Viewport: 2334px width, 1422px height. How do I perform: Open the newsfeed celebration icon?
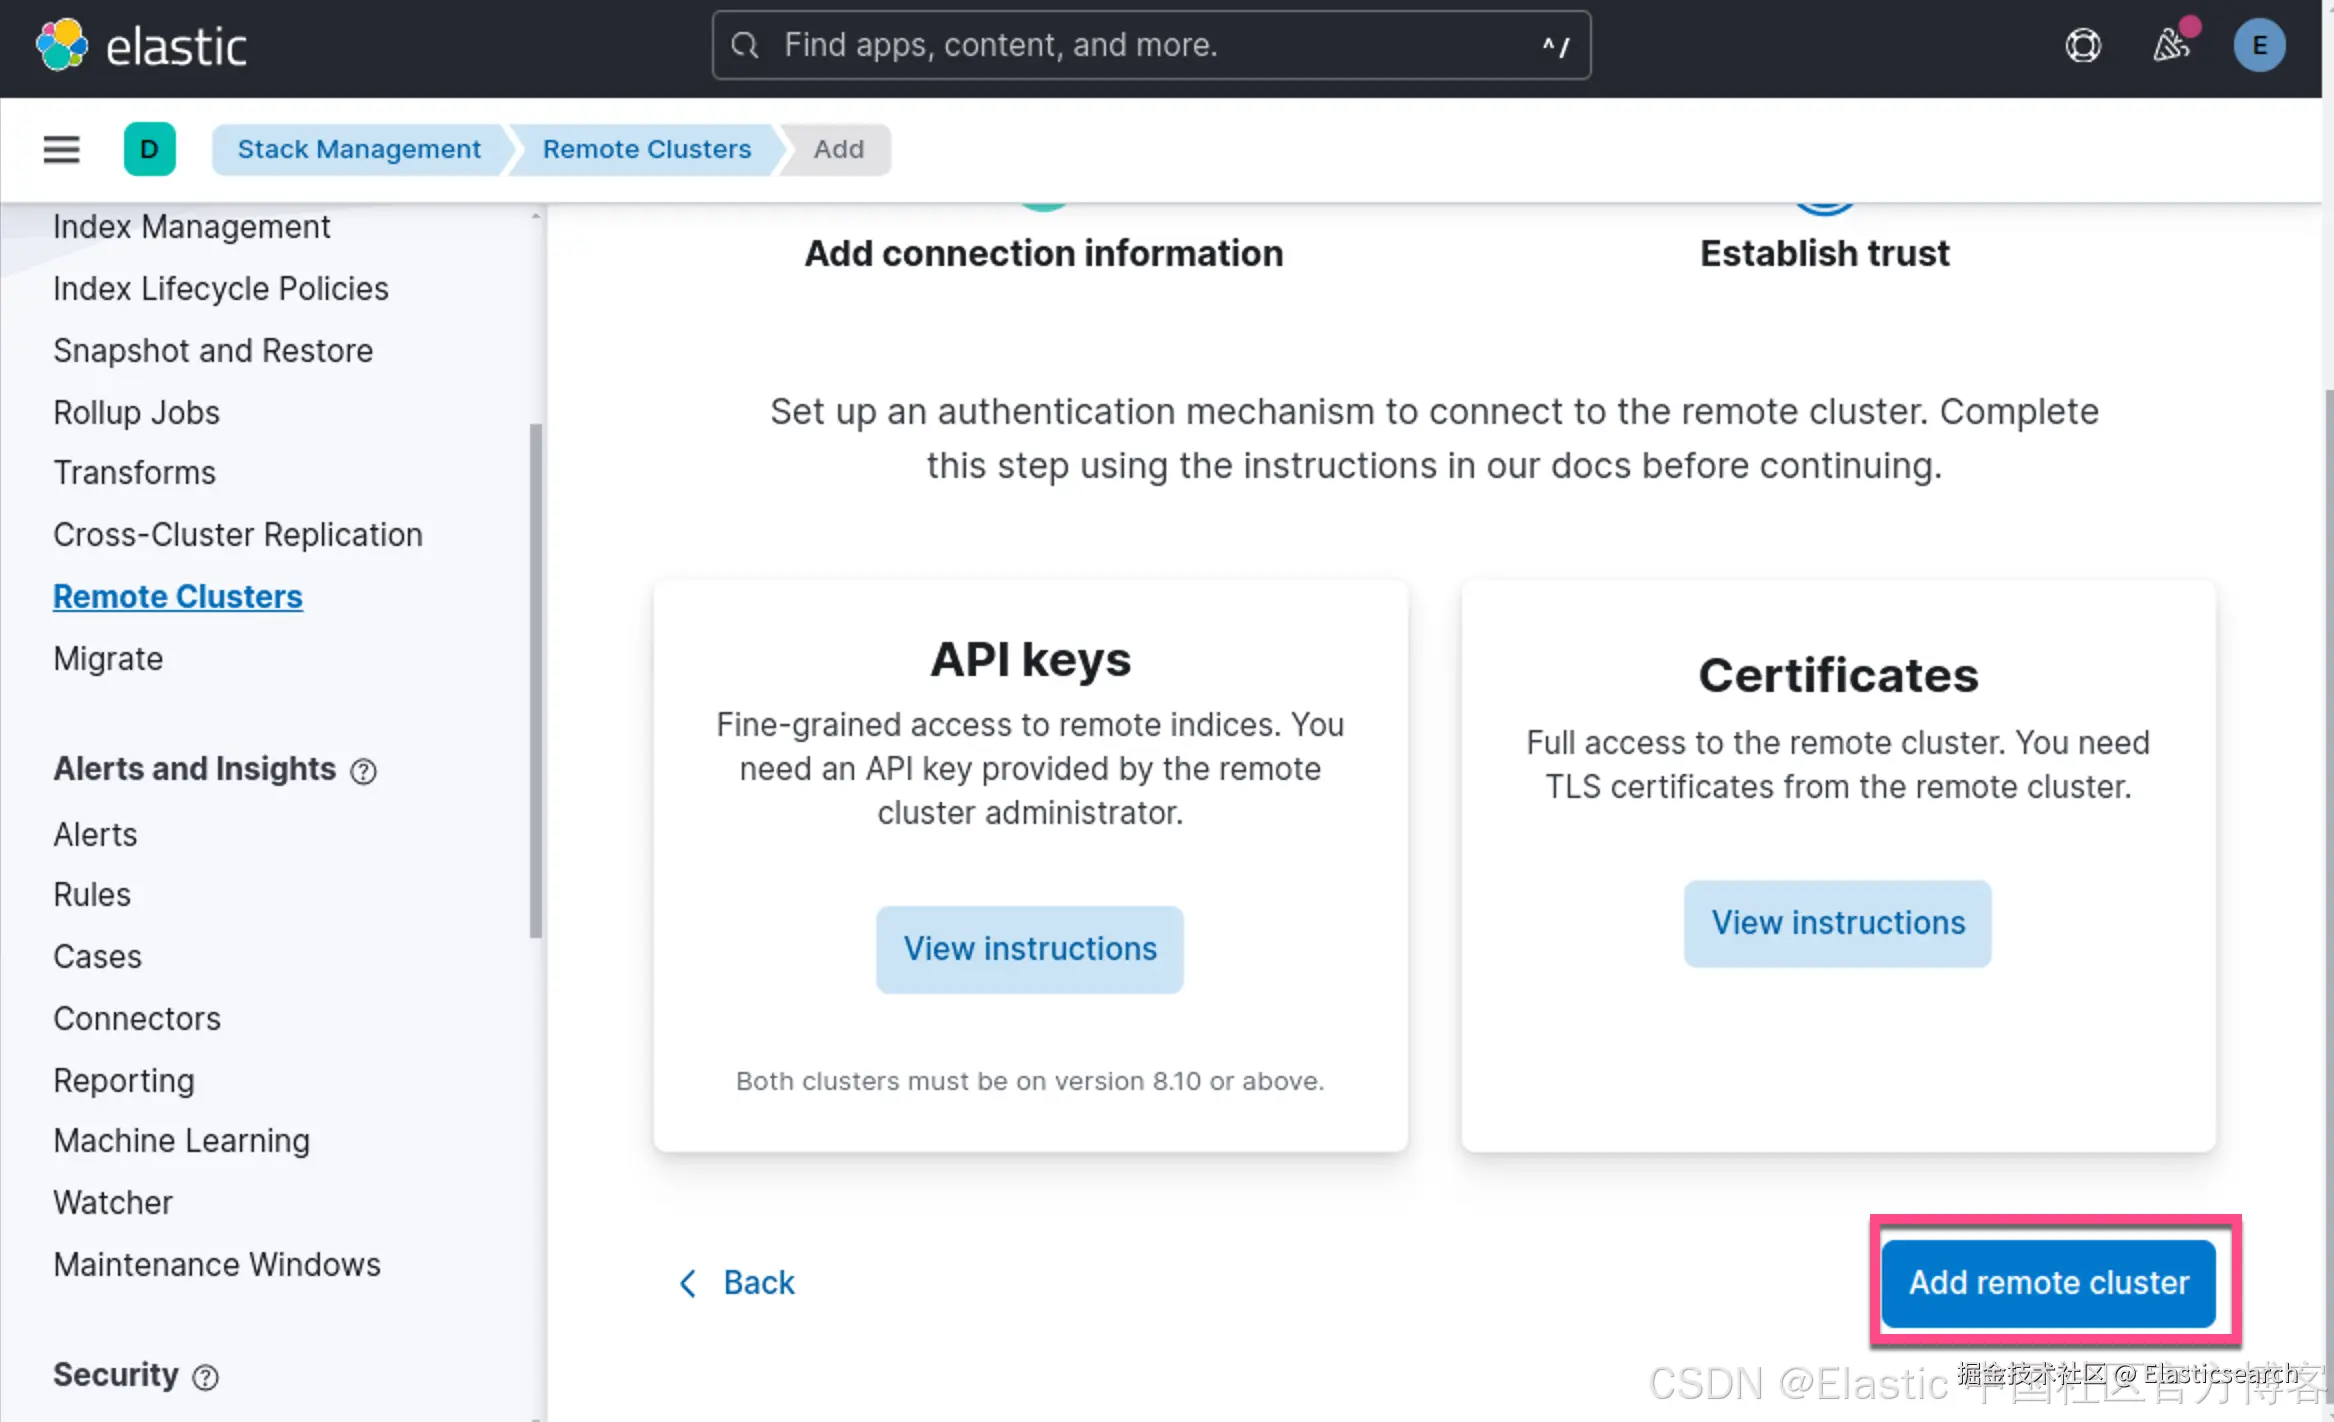click(2172, 44)
